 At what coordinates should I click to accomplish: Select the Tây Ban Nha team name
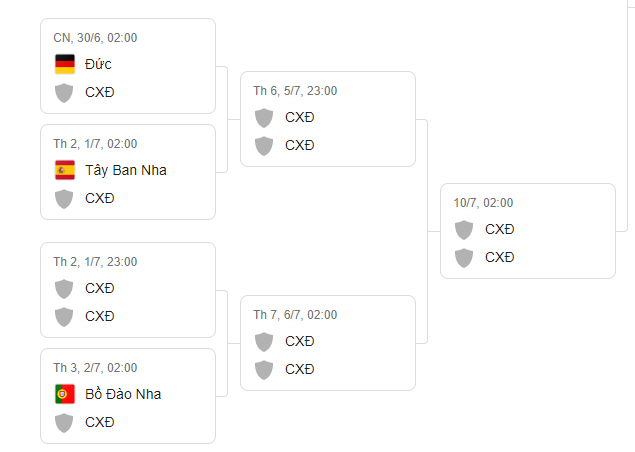tap(125, 170)
